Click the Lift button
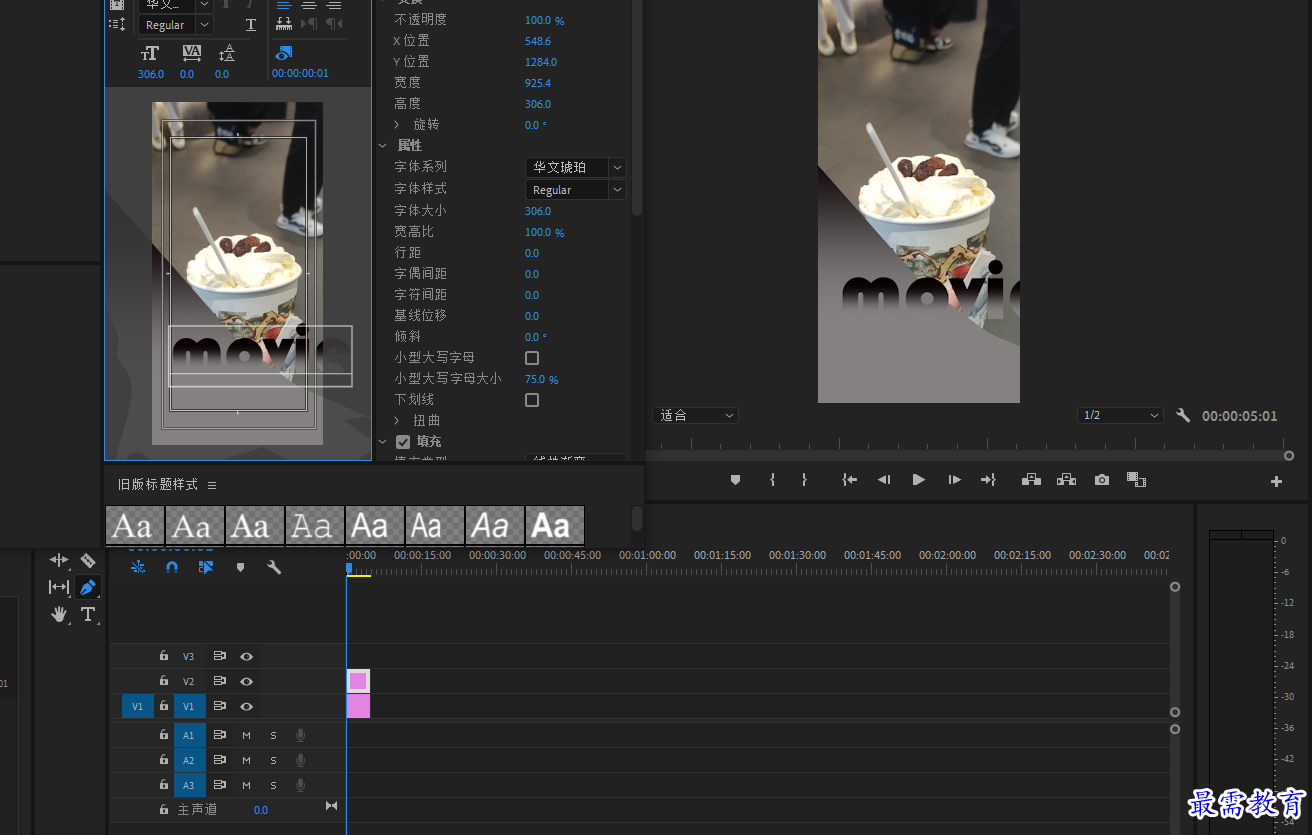The image size is (1312, 835). (1031, 480)
